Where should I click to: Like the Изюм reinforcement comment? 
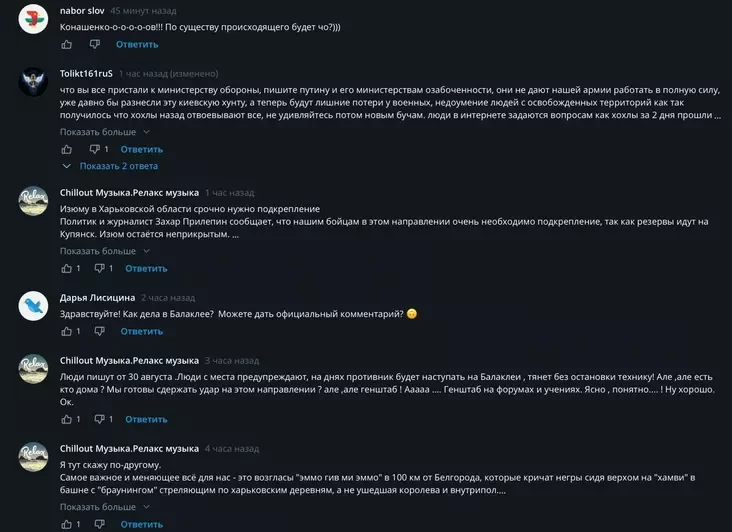coord(67,268)
